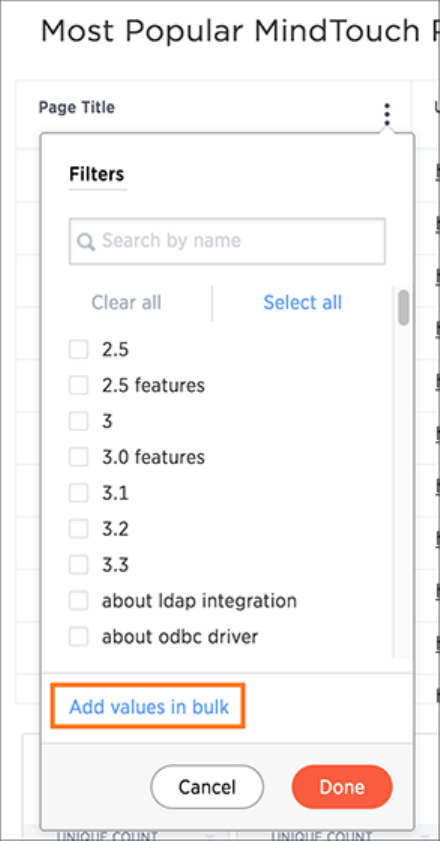Focus the Search by name field
Viewport: 440px width, 841px height.
click(x=227, y=241)
